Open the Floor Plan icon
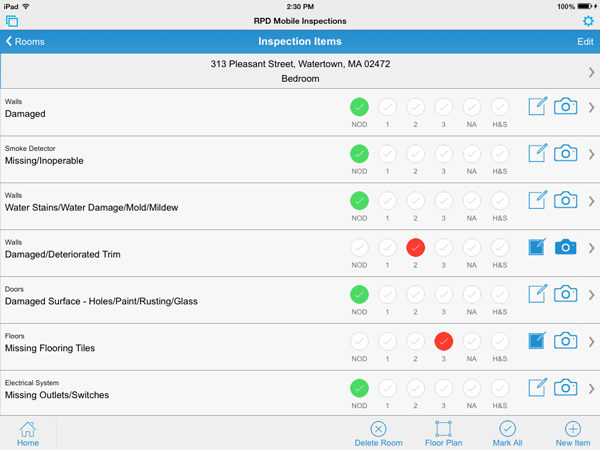This screenshot has height=450, width=600. click(443, 429)
